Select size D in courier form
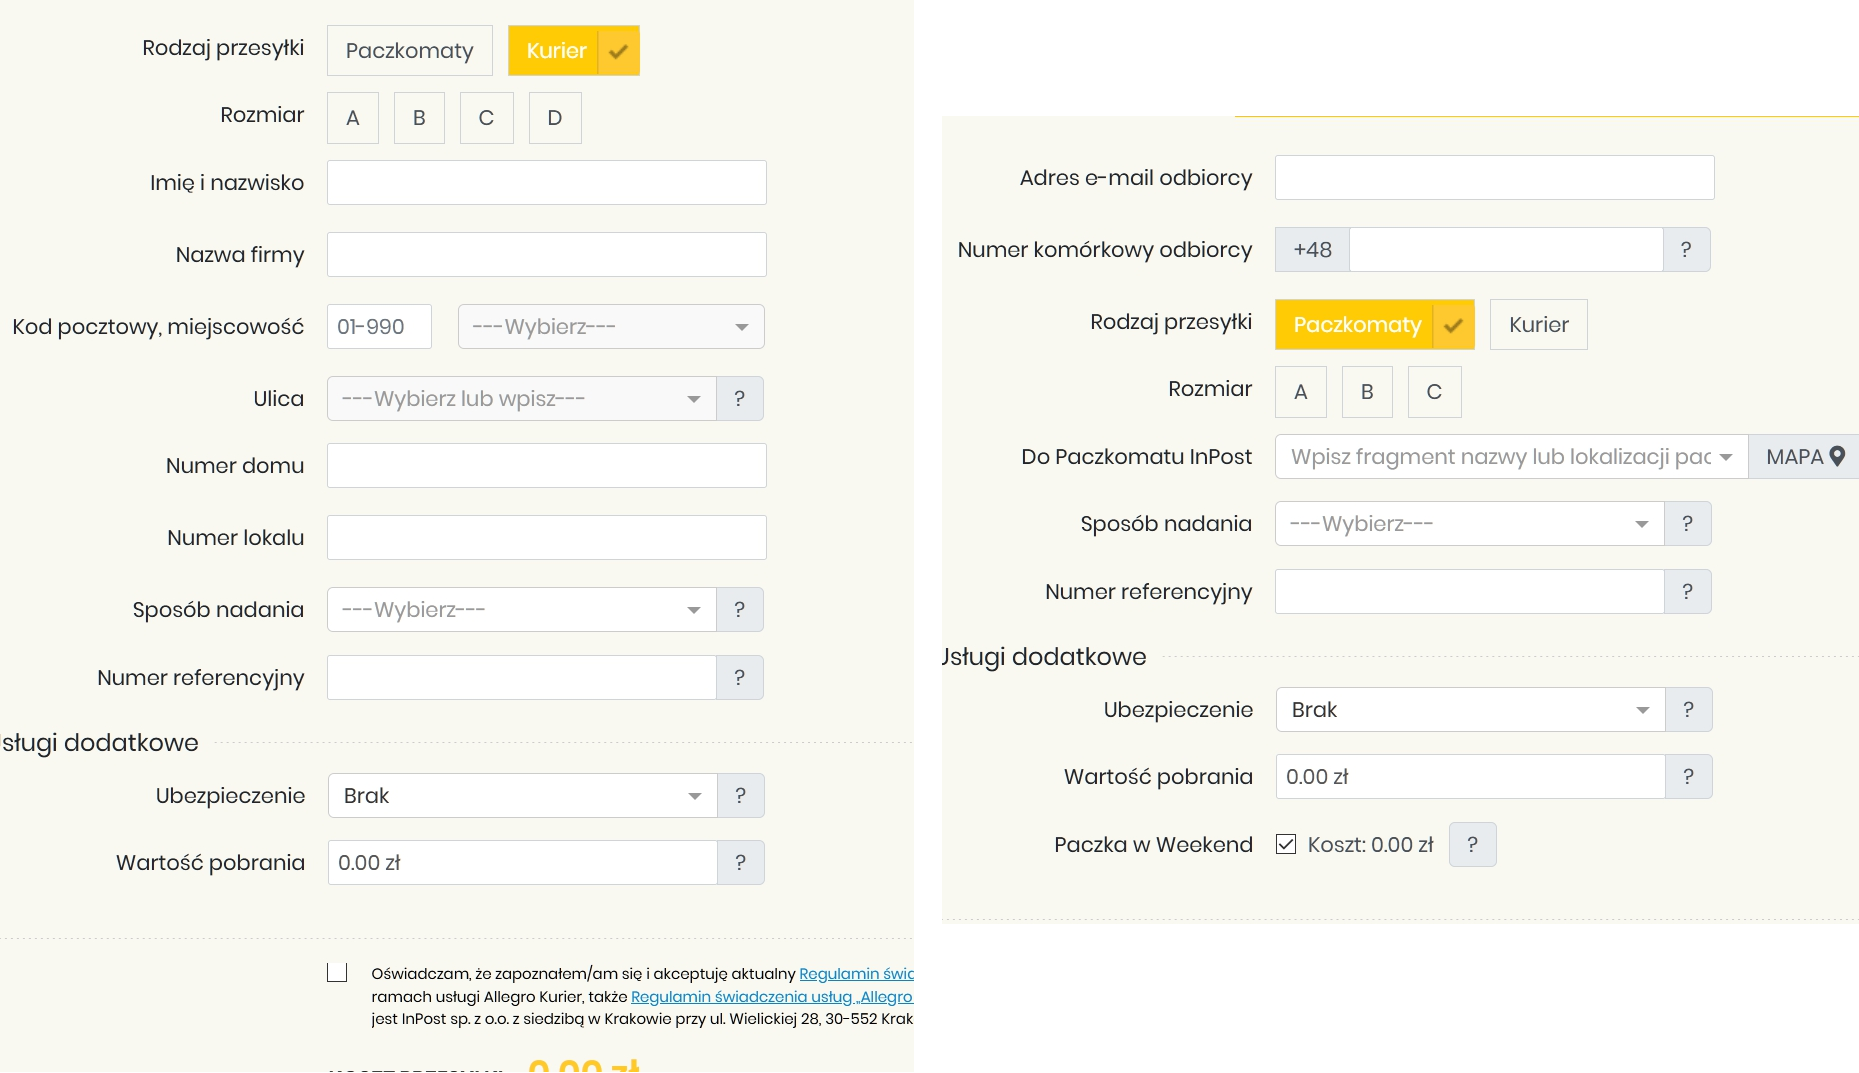This screenshot has height=1073, width=1859. point(555,118)
